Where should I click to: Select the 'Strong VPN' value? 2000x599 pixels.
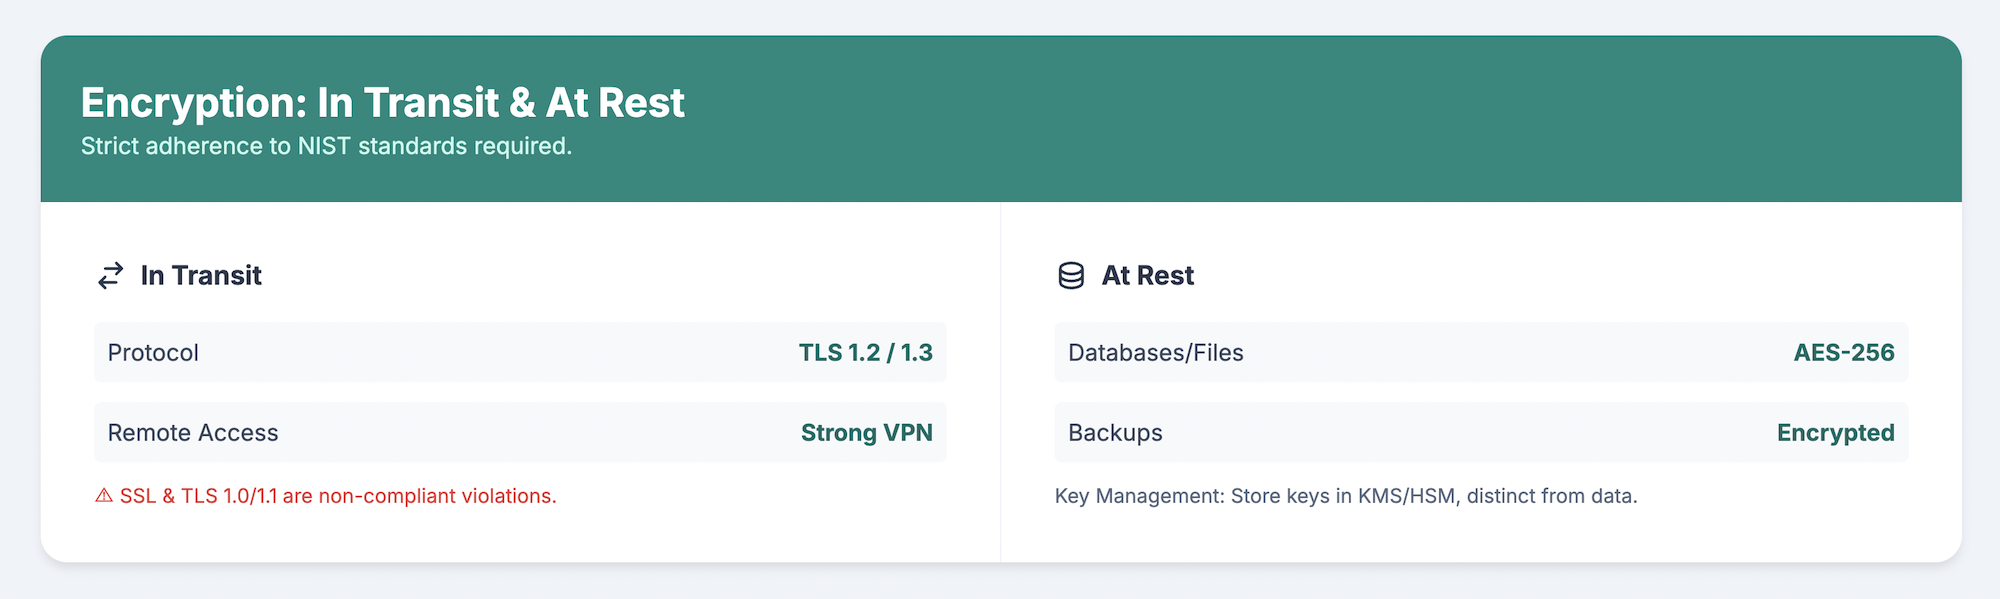[867, 432]
